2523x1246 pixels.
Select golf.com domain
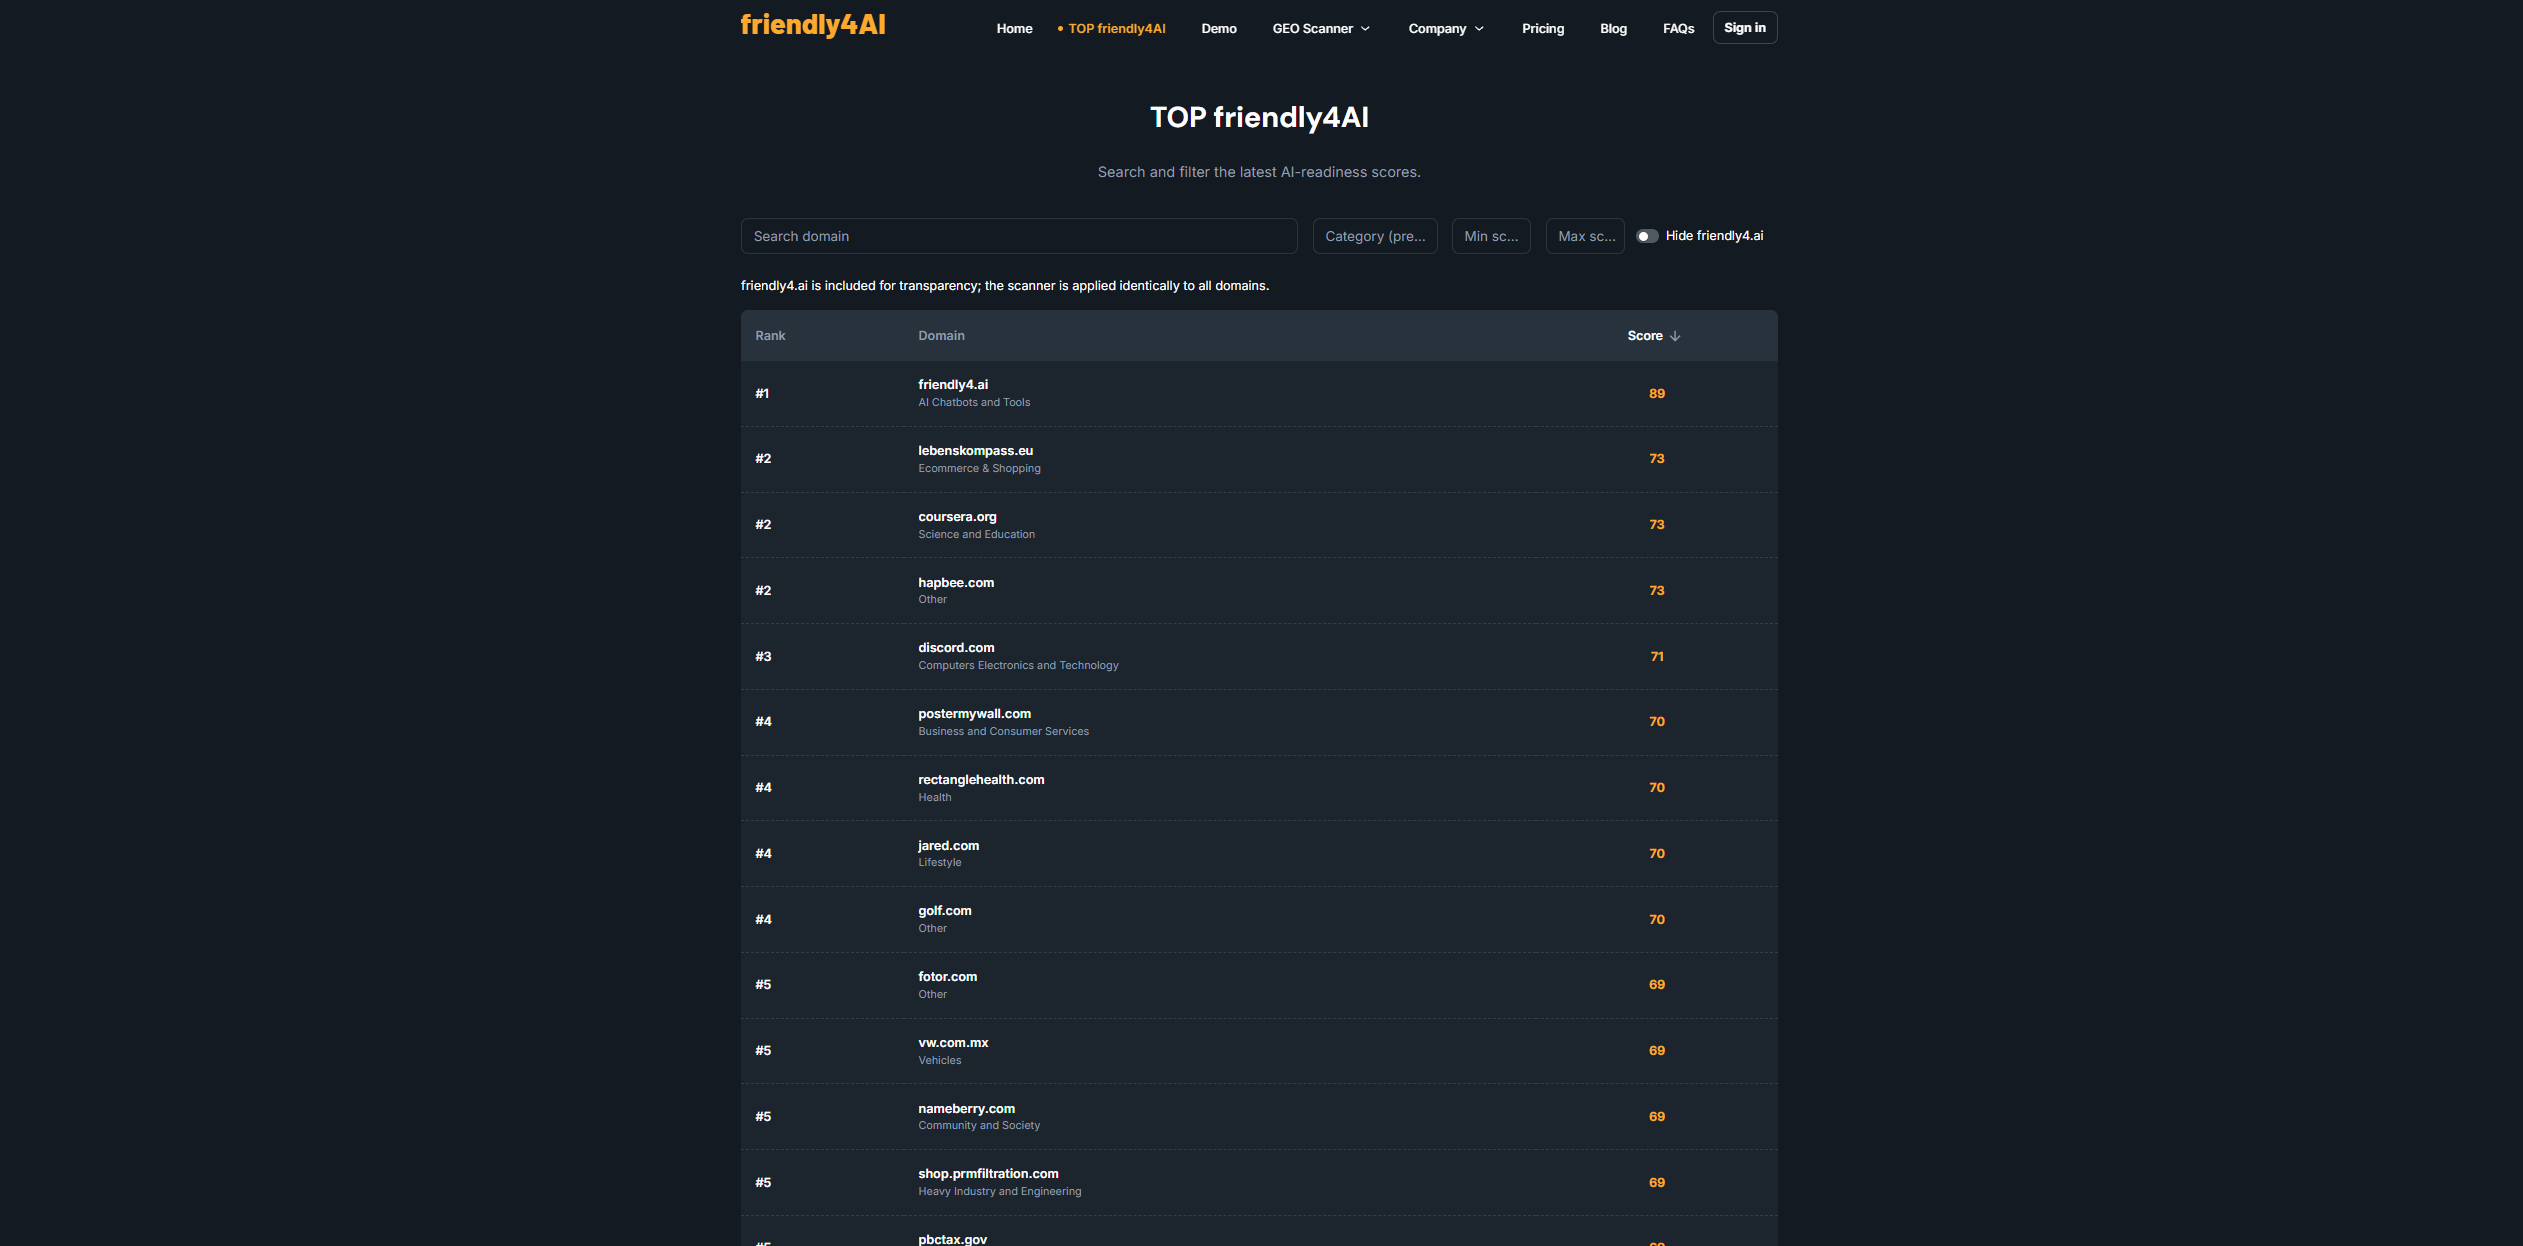[x=944, y=911]
